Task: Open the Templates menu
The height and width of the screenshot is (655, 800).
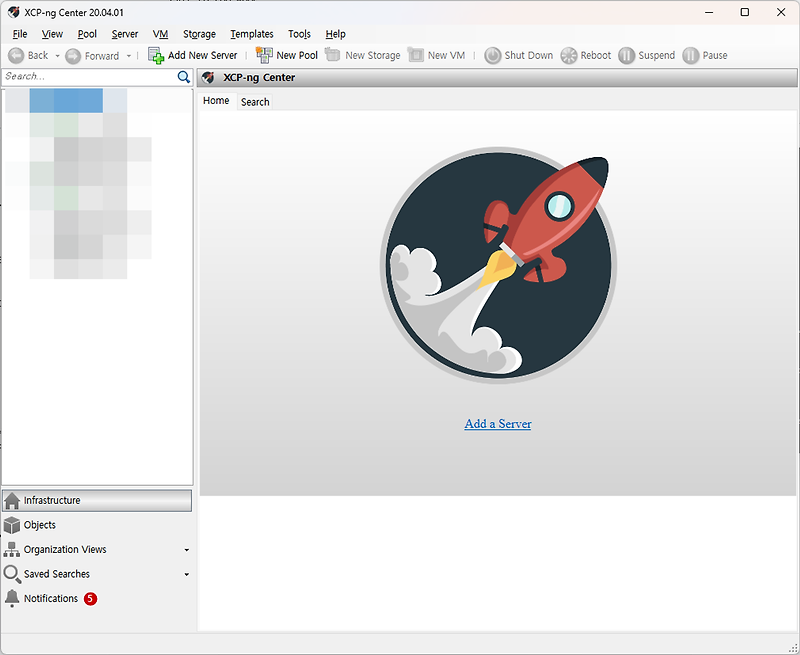Action: tap(252, 34)
